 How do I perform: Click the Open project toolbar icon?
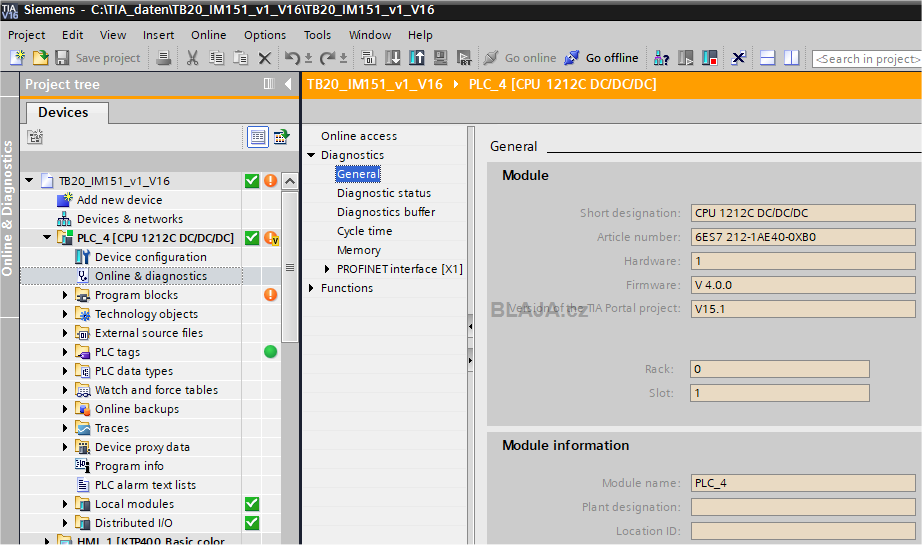pyautogui.click(x=40, y=58)
